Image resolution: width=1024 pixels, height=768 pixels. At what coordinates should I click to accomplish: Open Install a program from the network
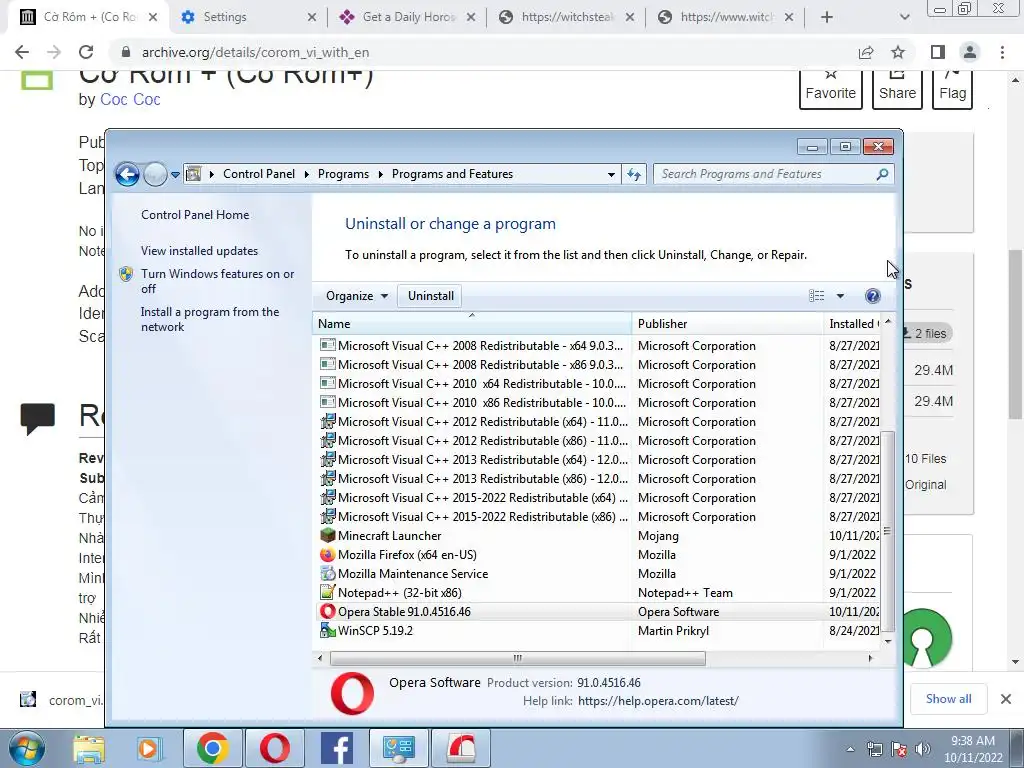tap(210, 319)
